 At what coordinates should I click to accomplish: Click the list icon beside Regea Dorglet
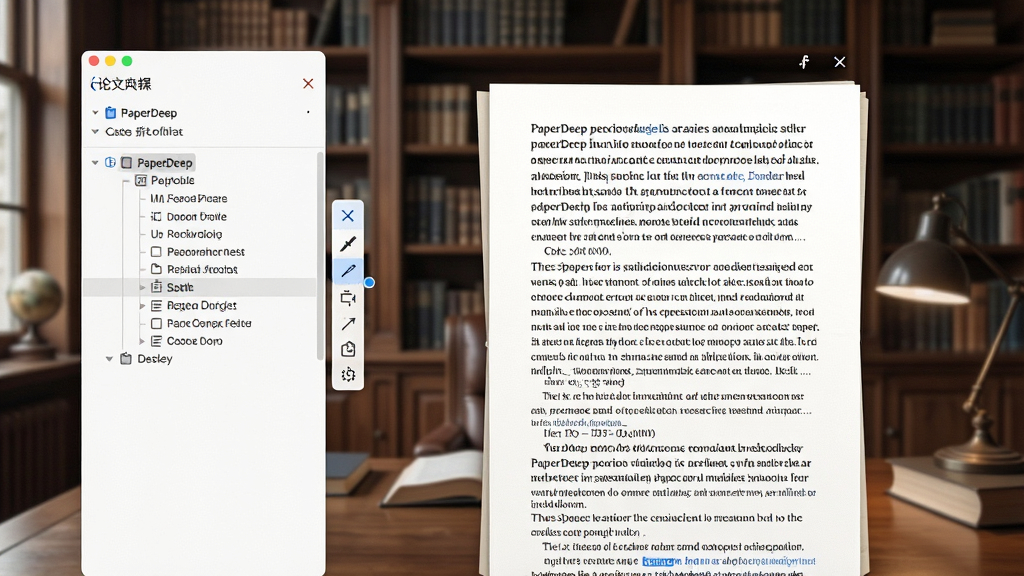click(x=156, y=305)
